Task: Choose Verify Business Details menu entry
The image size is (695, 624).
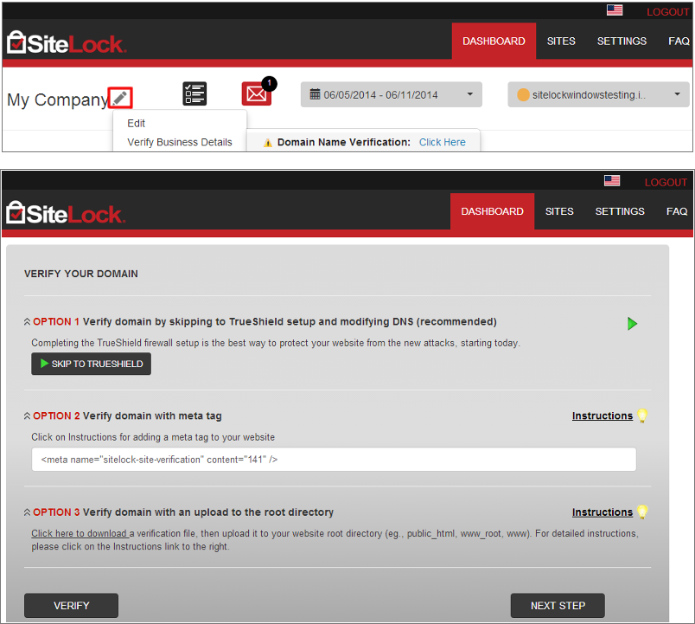Action: click(180, 142)
